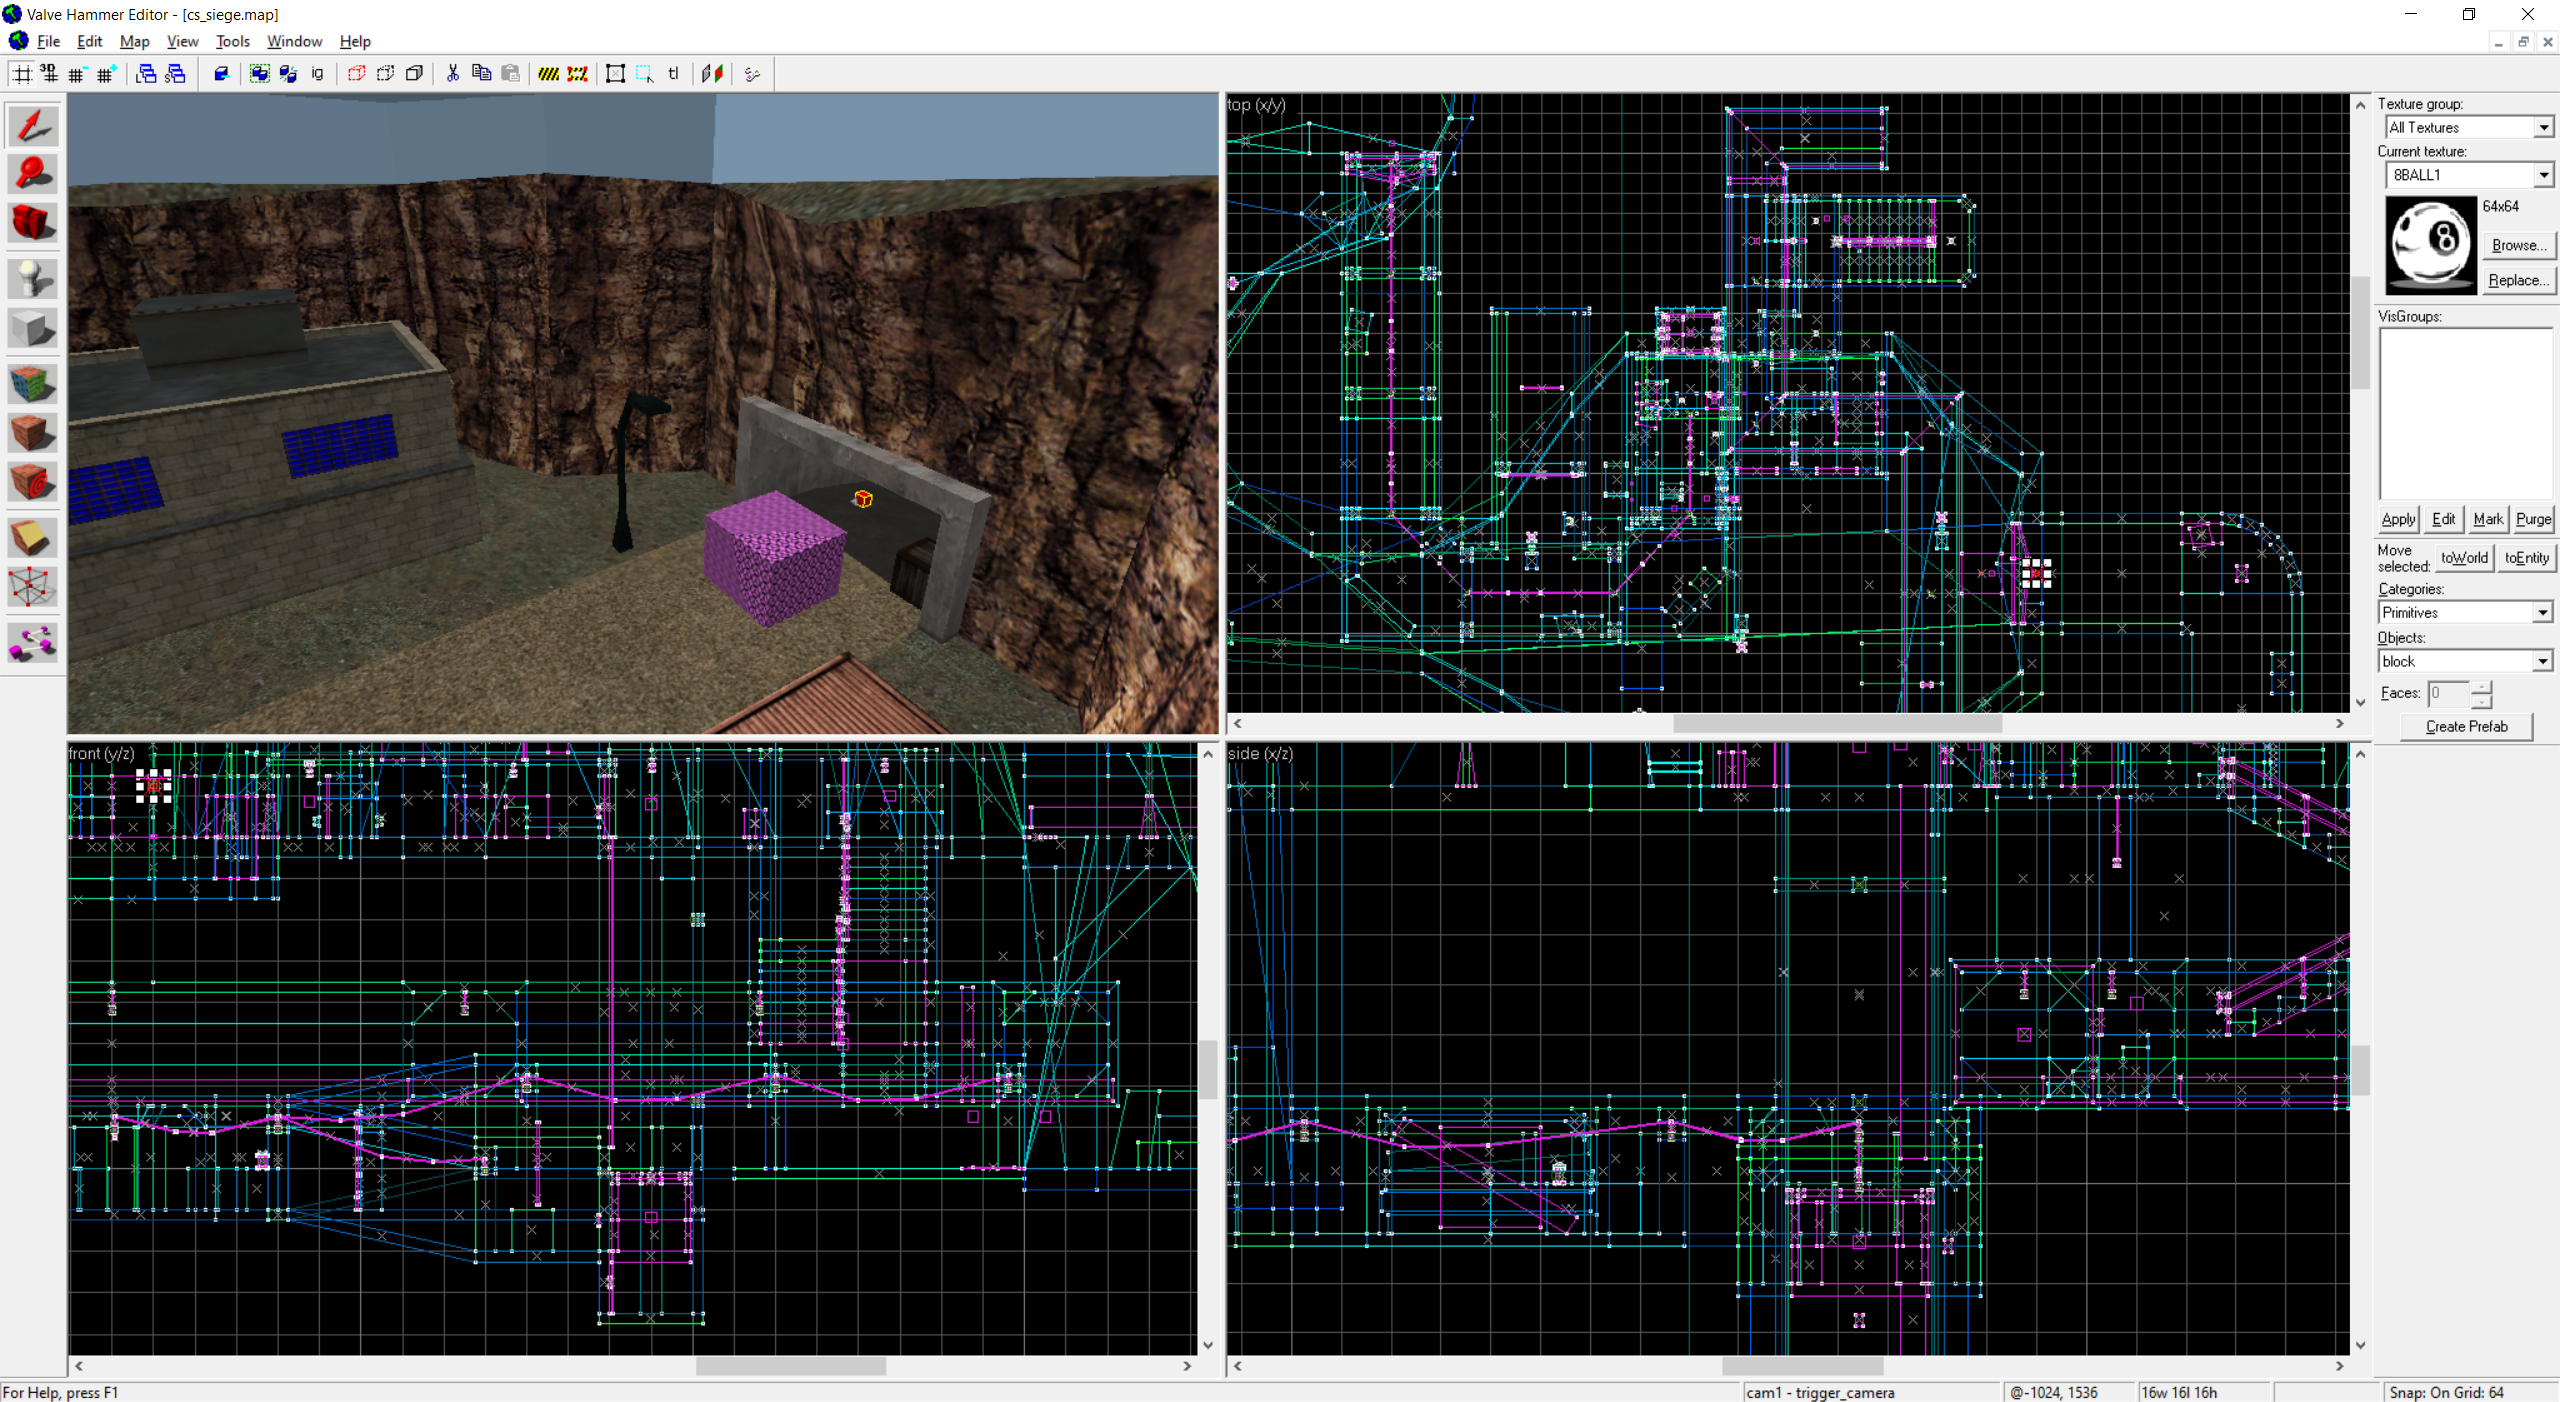The width and height of the screenshot is (2560, 1402).
Task: Select the Vertex manipulation tool
Action: (x=33, y=587)
